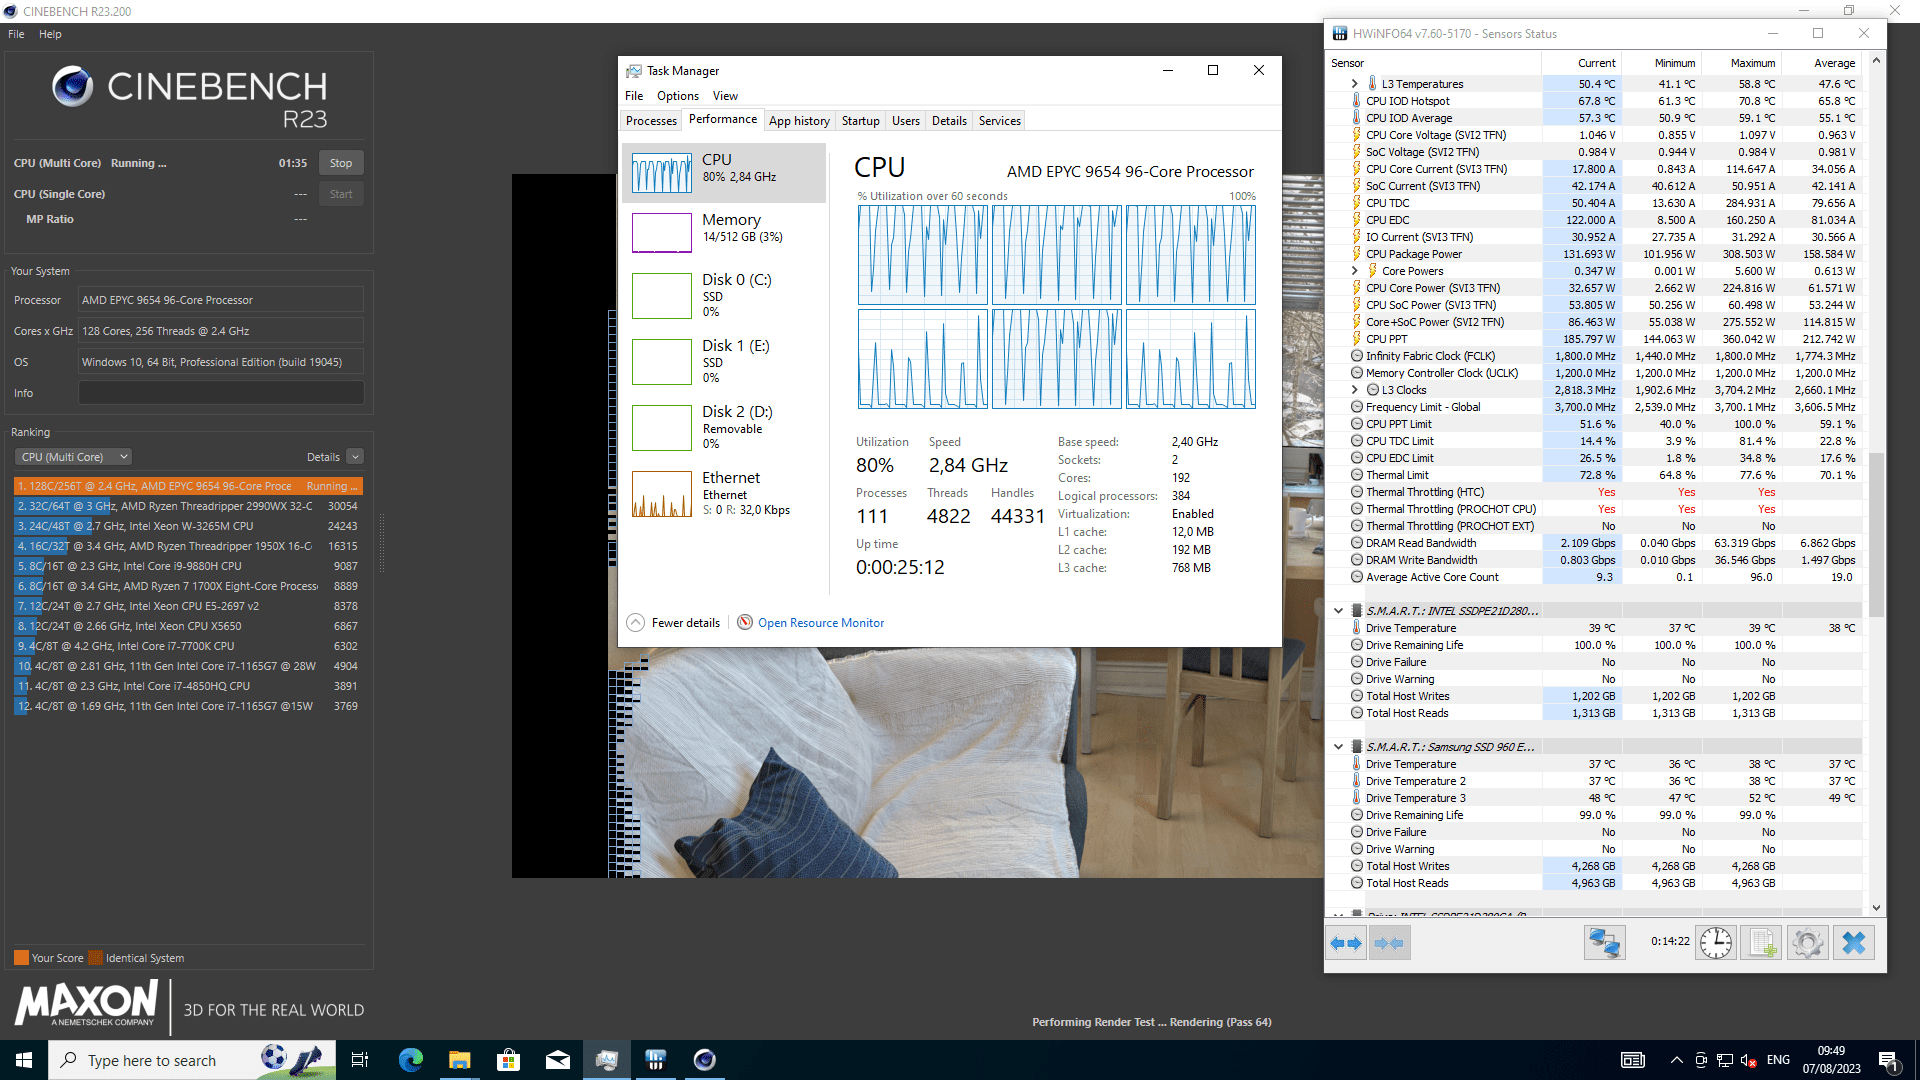Stop the CPU Multi Core test
This screenshot has height=1080, width=1920.
[340, 163]
